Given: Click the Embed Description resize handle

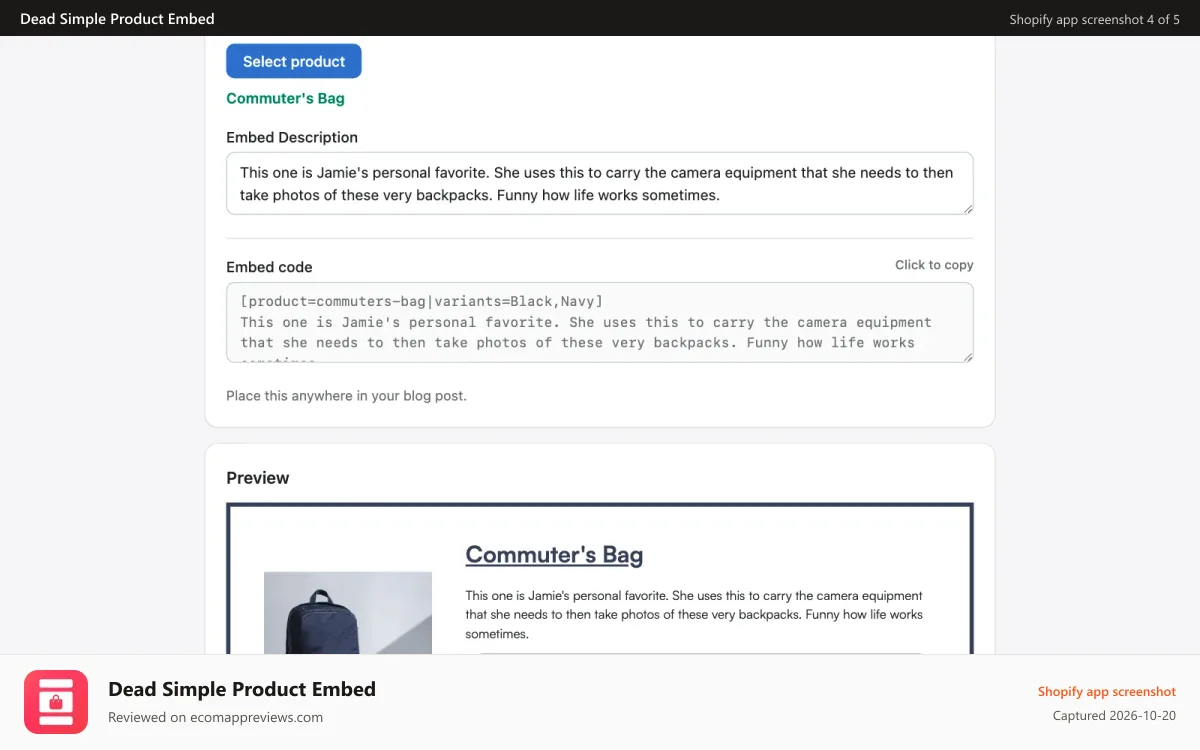Looking at the screenshot, I should click(967, 208).
